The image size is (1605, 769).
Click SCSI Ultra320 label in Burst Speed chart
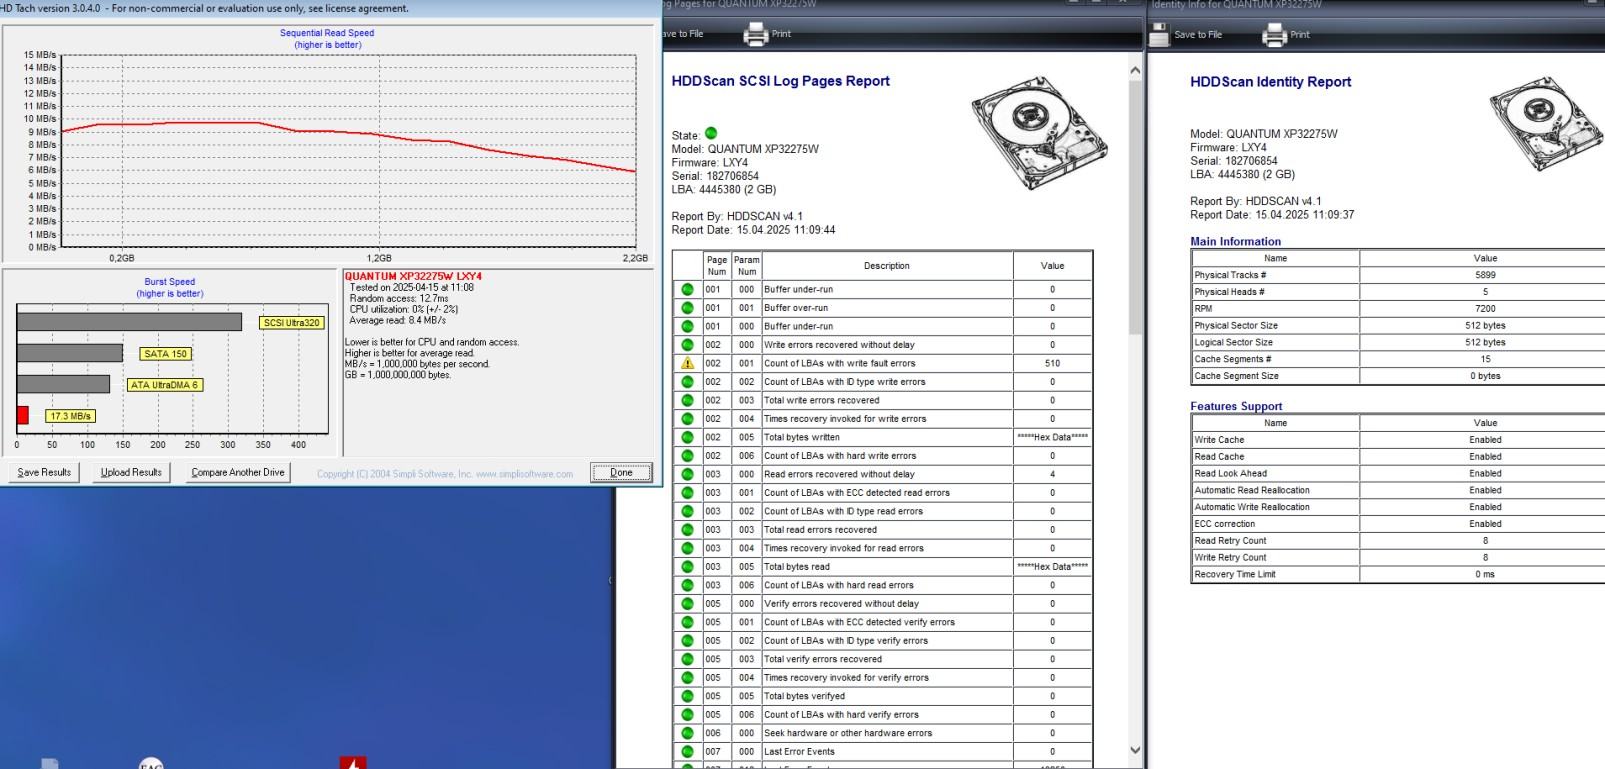click(292, 322)
